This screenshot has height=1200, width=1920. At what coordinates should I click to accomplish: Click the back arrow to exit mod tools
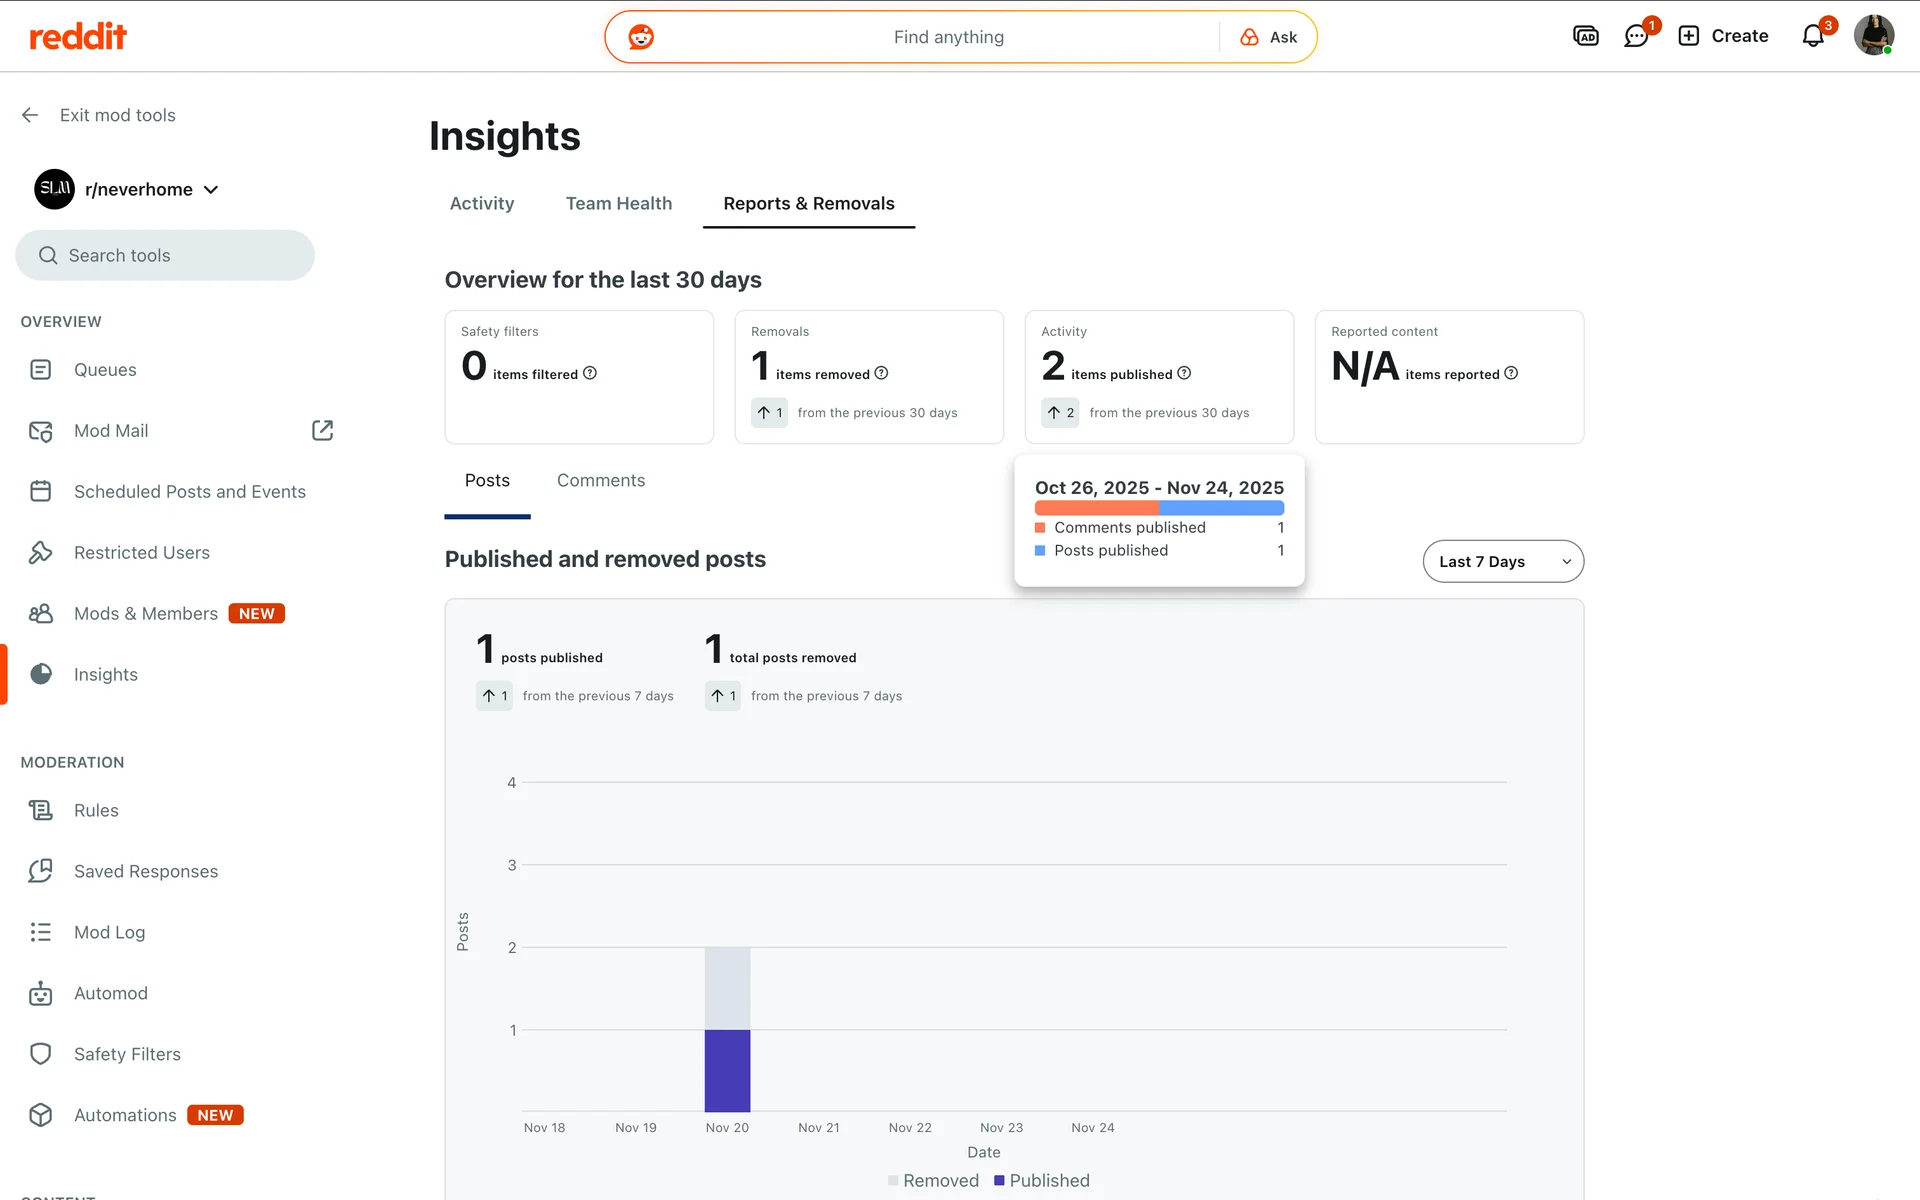pos(30,115)
